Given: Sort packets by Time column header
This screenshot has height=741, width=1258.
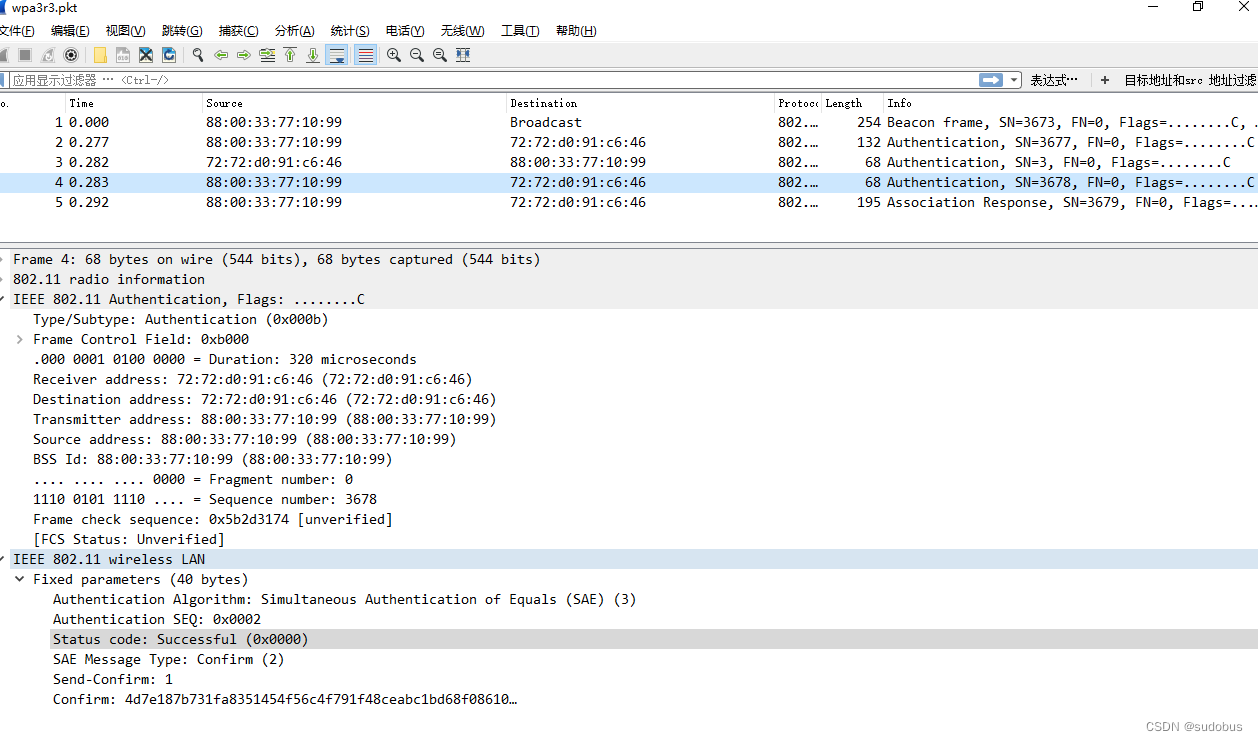Looking at the screenshot, I should click(x=134, y=103).
